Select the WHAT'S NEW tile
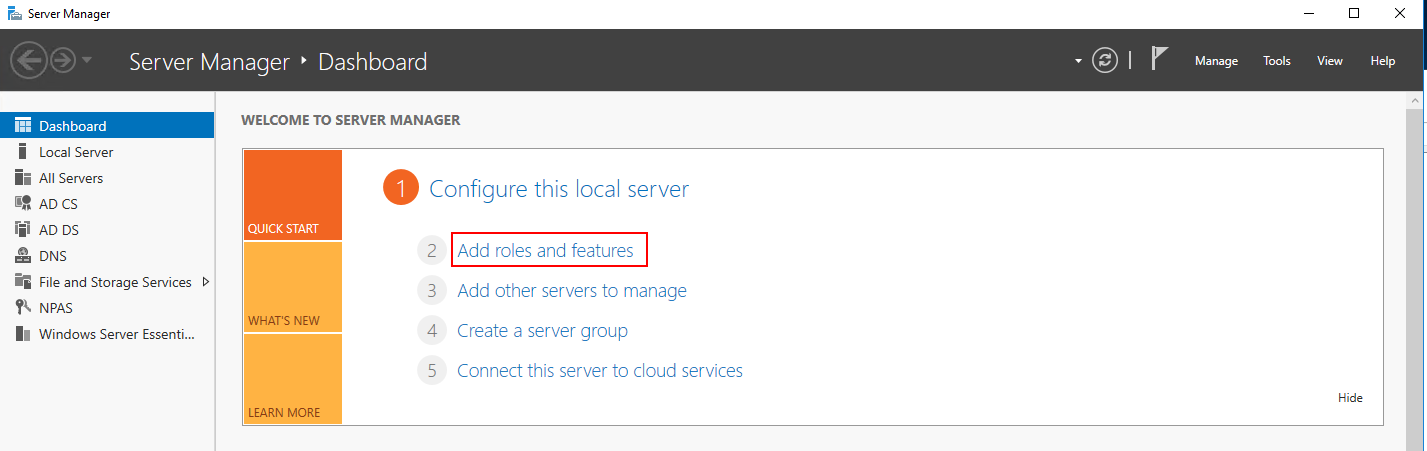This screenshot has width=1427, height=451. click(292, 287)
